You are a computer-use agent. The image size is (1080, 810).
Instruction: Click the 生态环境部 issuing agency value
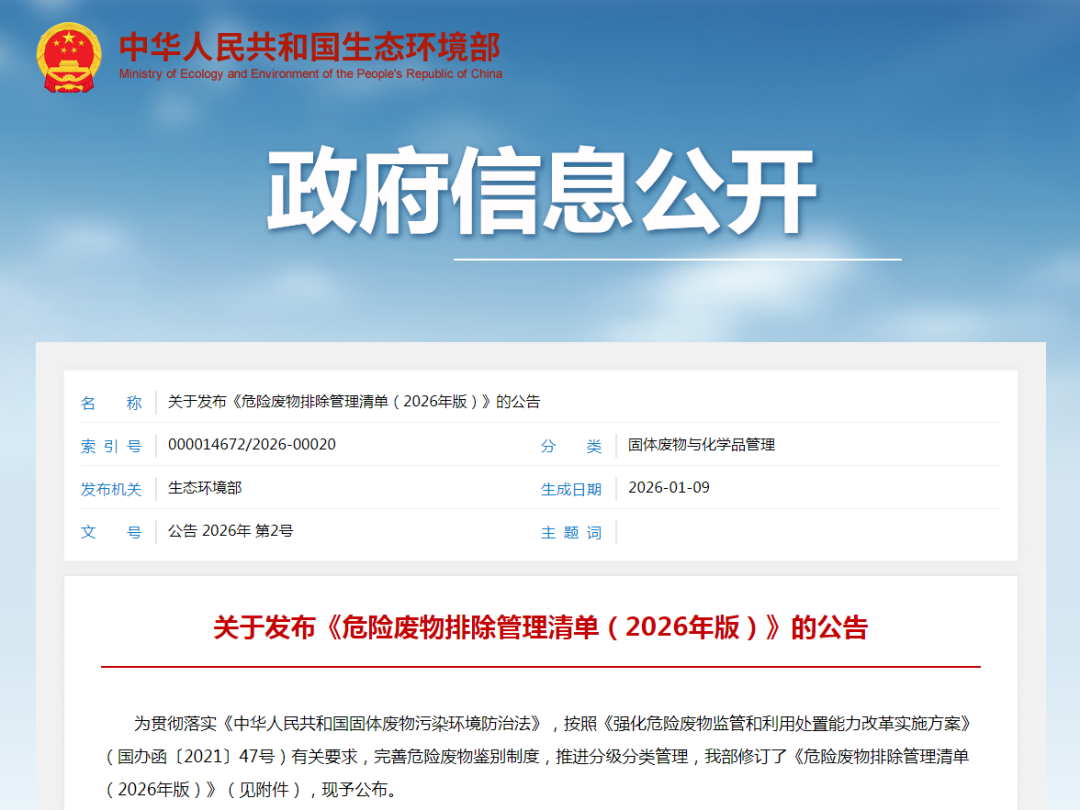pos(205,488)
